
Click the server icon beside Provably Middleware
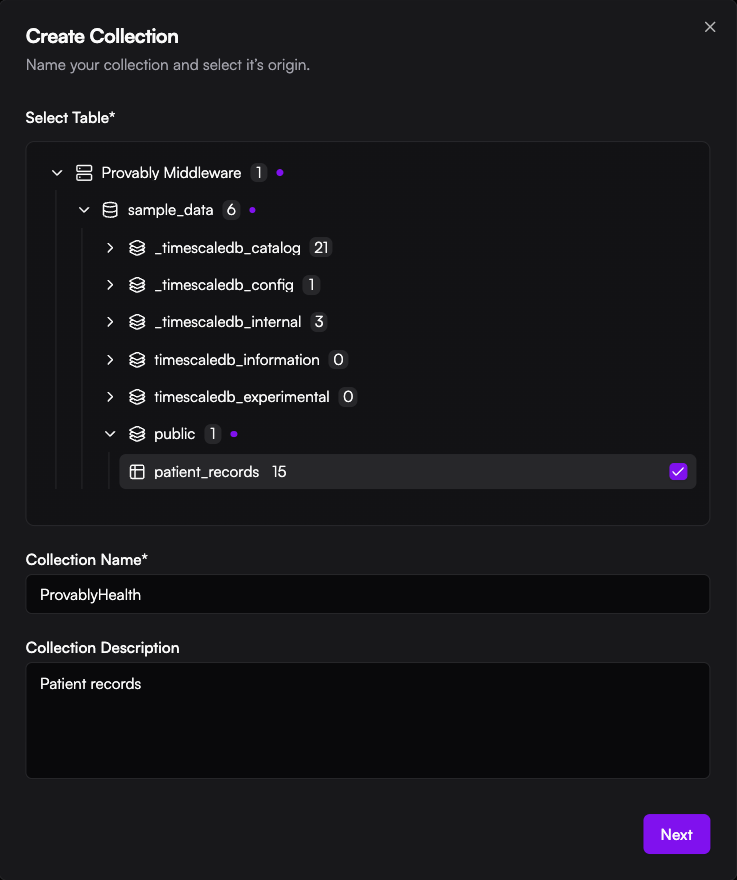(84, 173)
